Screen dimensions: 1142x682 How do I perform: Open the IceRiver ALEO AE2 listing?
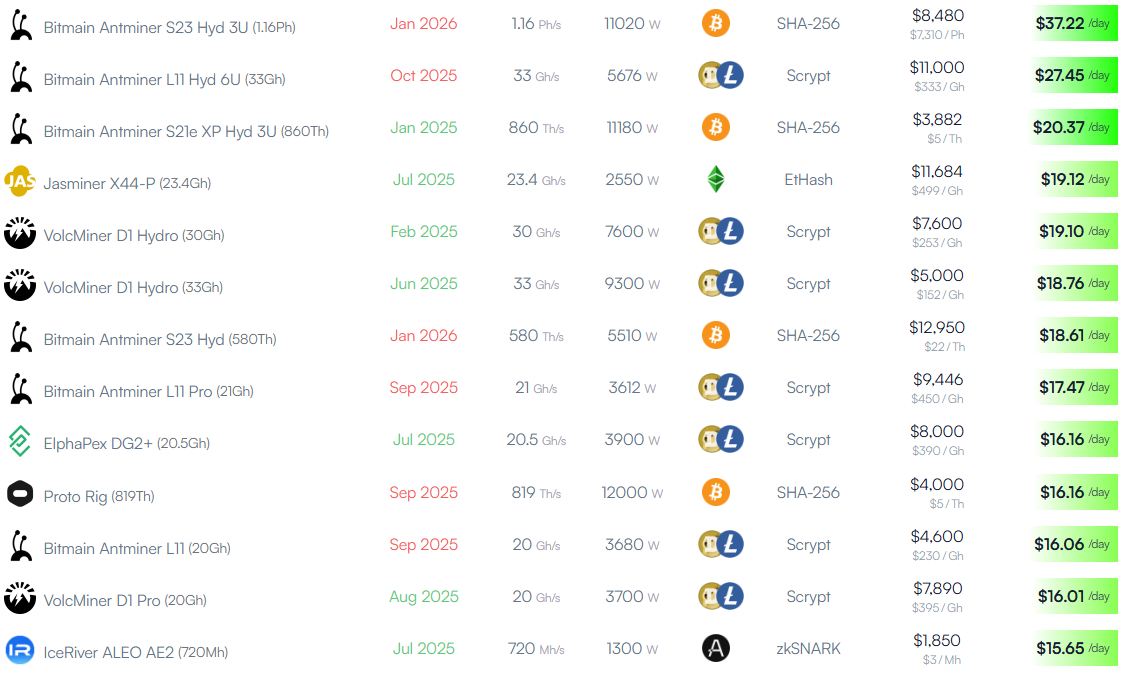pos(135,653)
